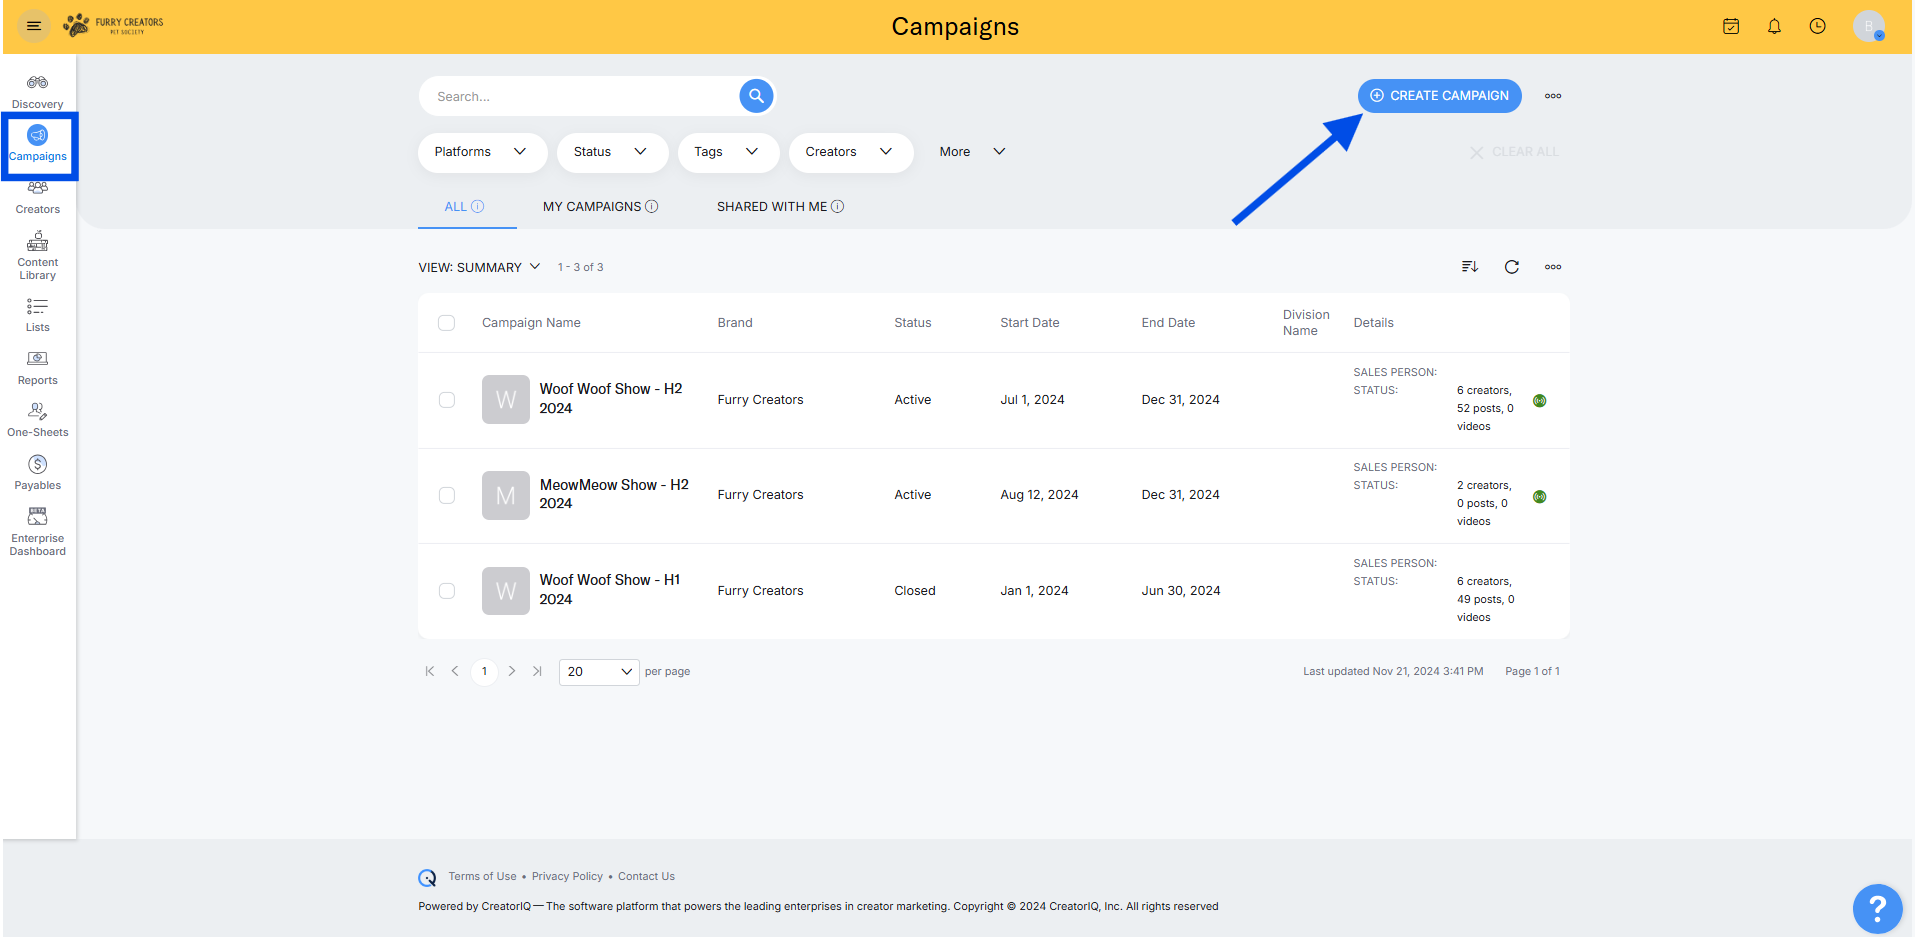The width and height of the screenshot is (1915, 937).
Task: Change the per page count dropdown
Action: tap(599, 672)
